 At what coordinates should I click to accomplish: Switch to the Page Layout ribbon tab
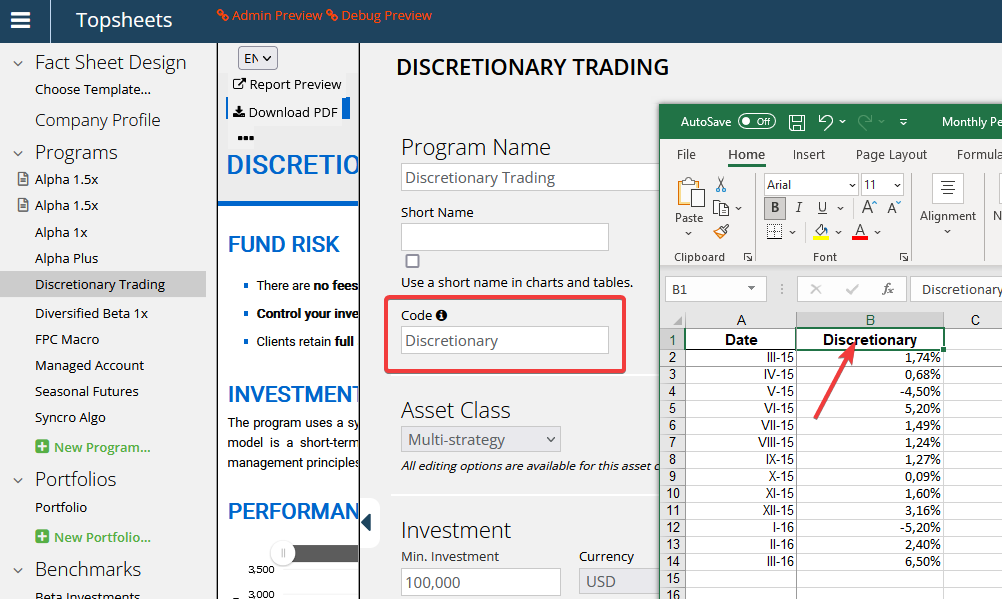(891, 155)
